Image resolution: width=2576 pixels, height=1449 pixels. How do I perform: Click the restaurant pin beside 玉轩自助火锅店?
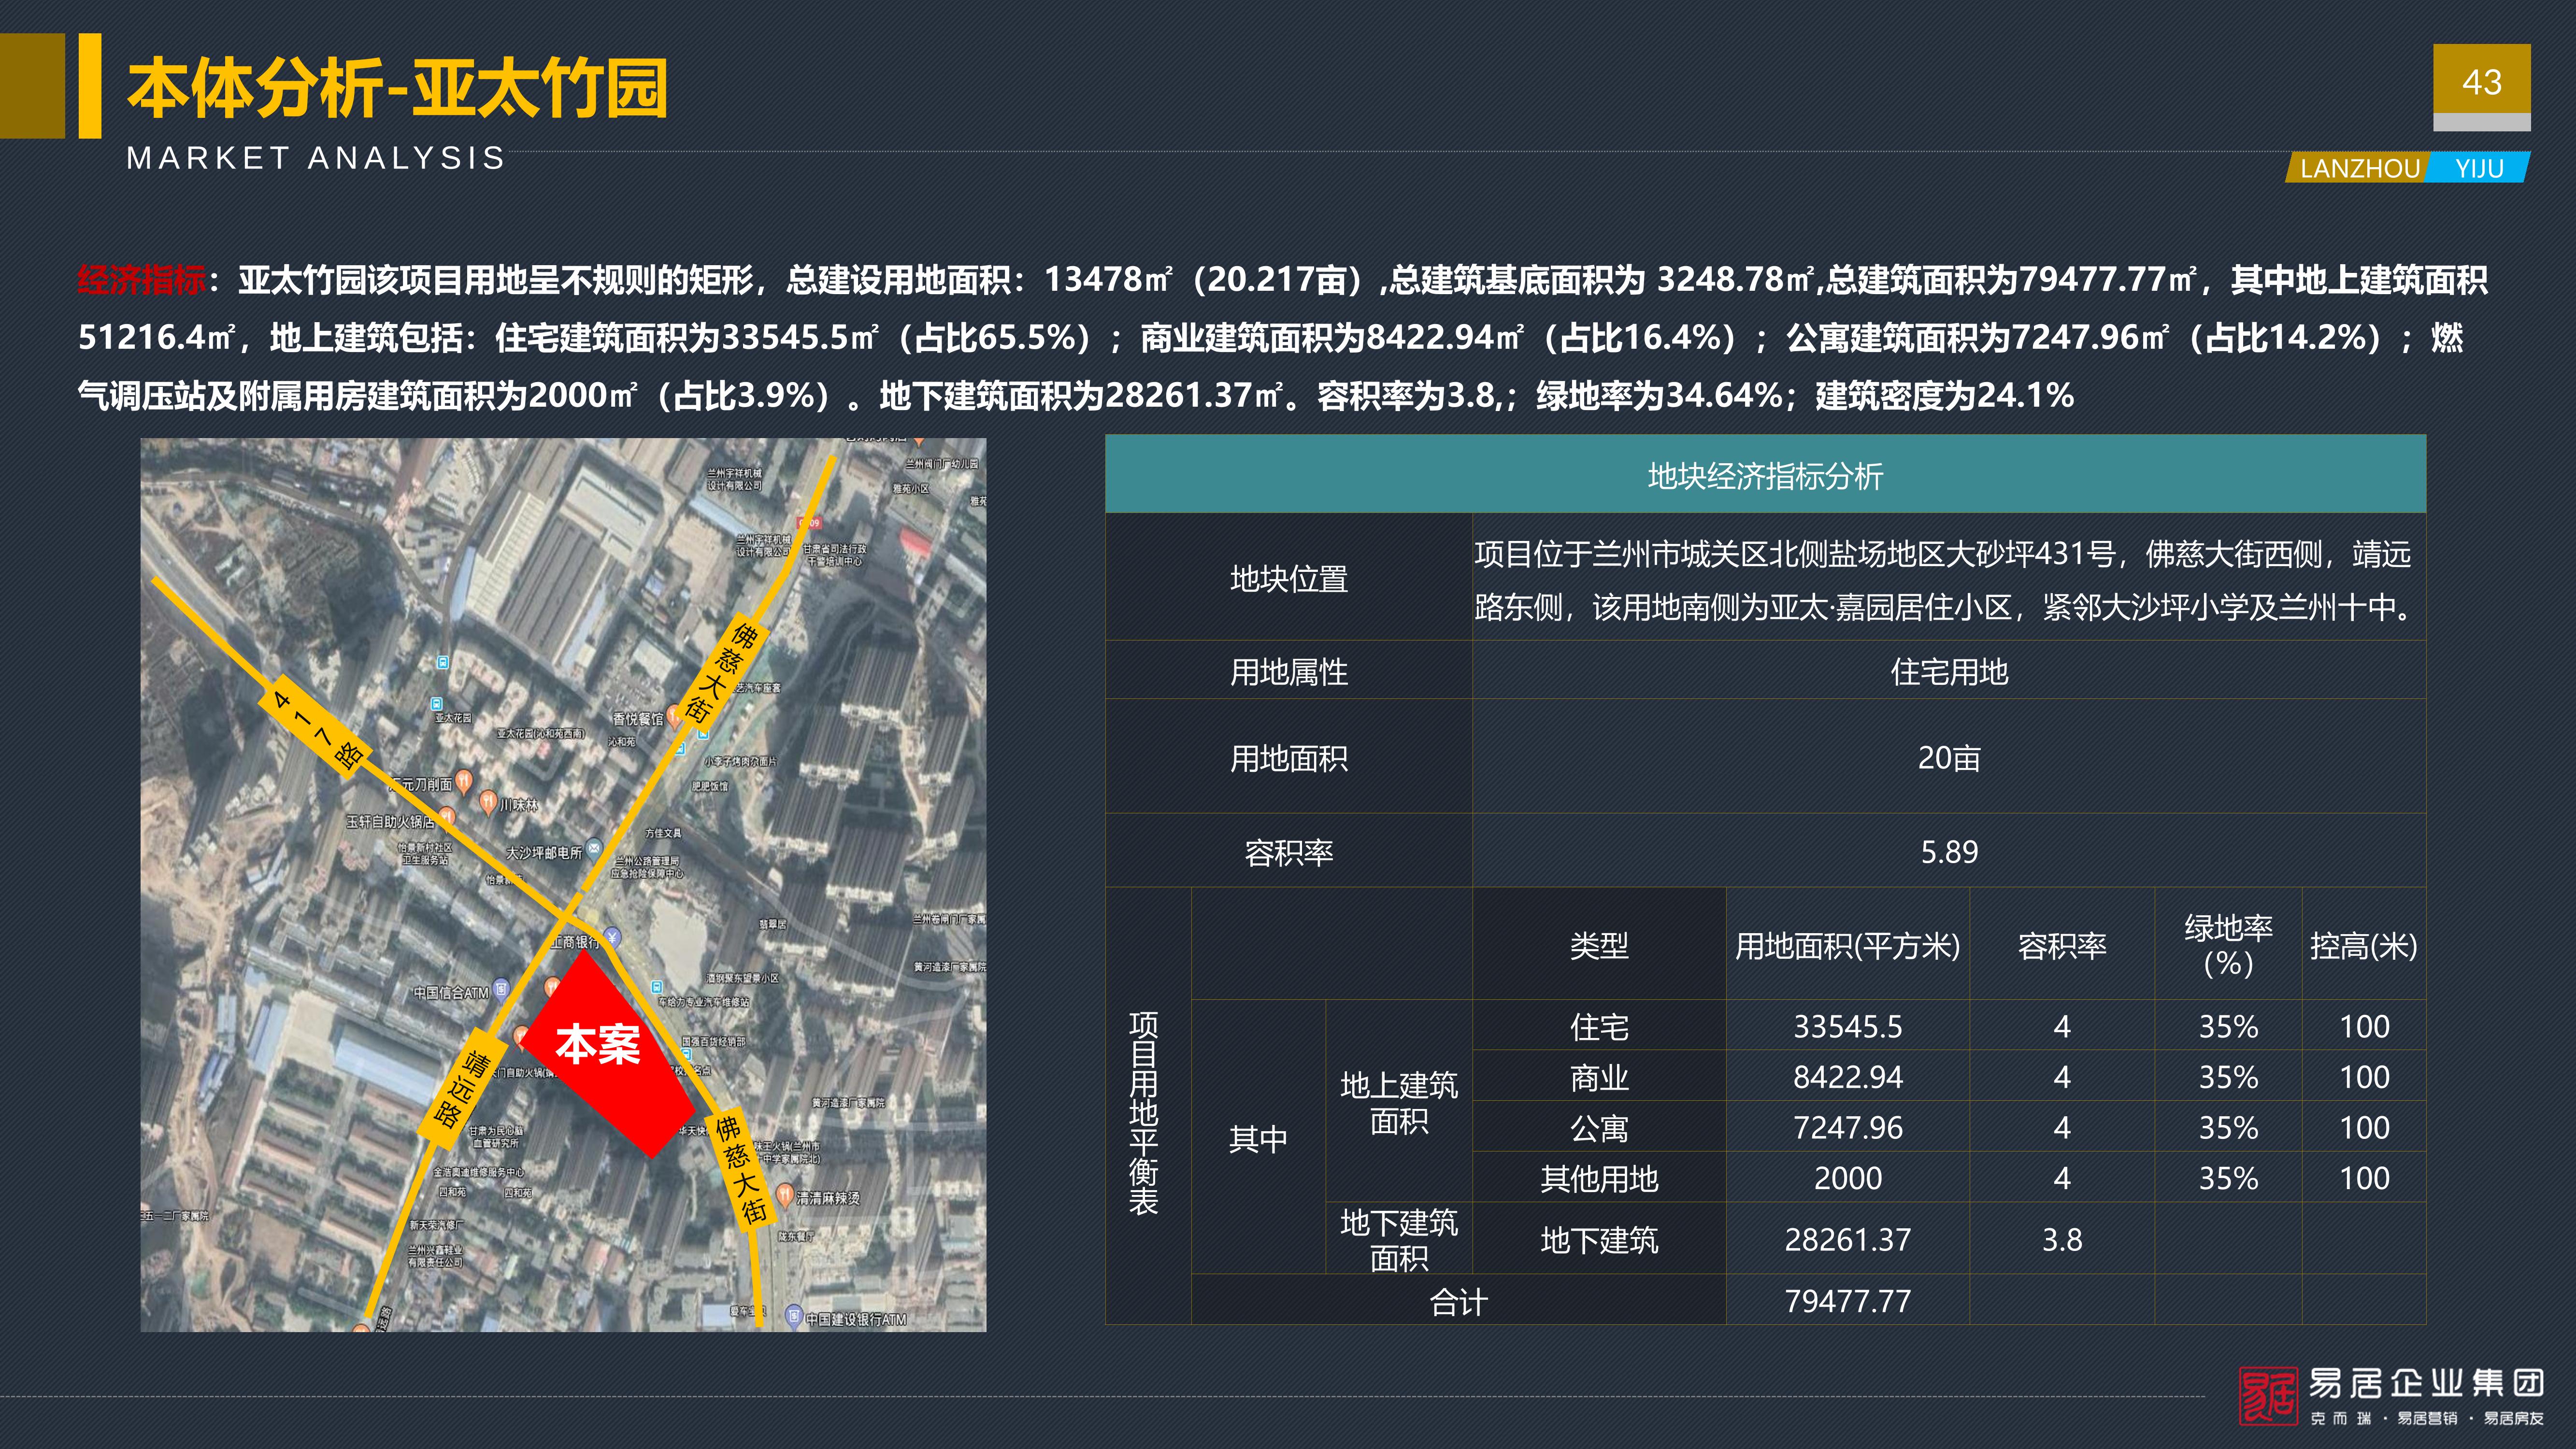(447, 817)
